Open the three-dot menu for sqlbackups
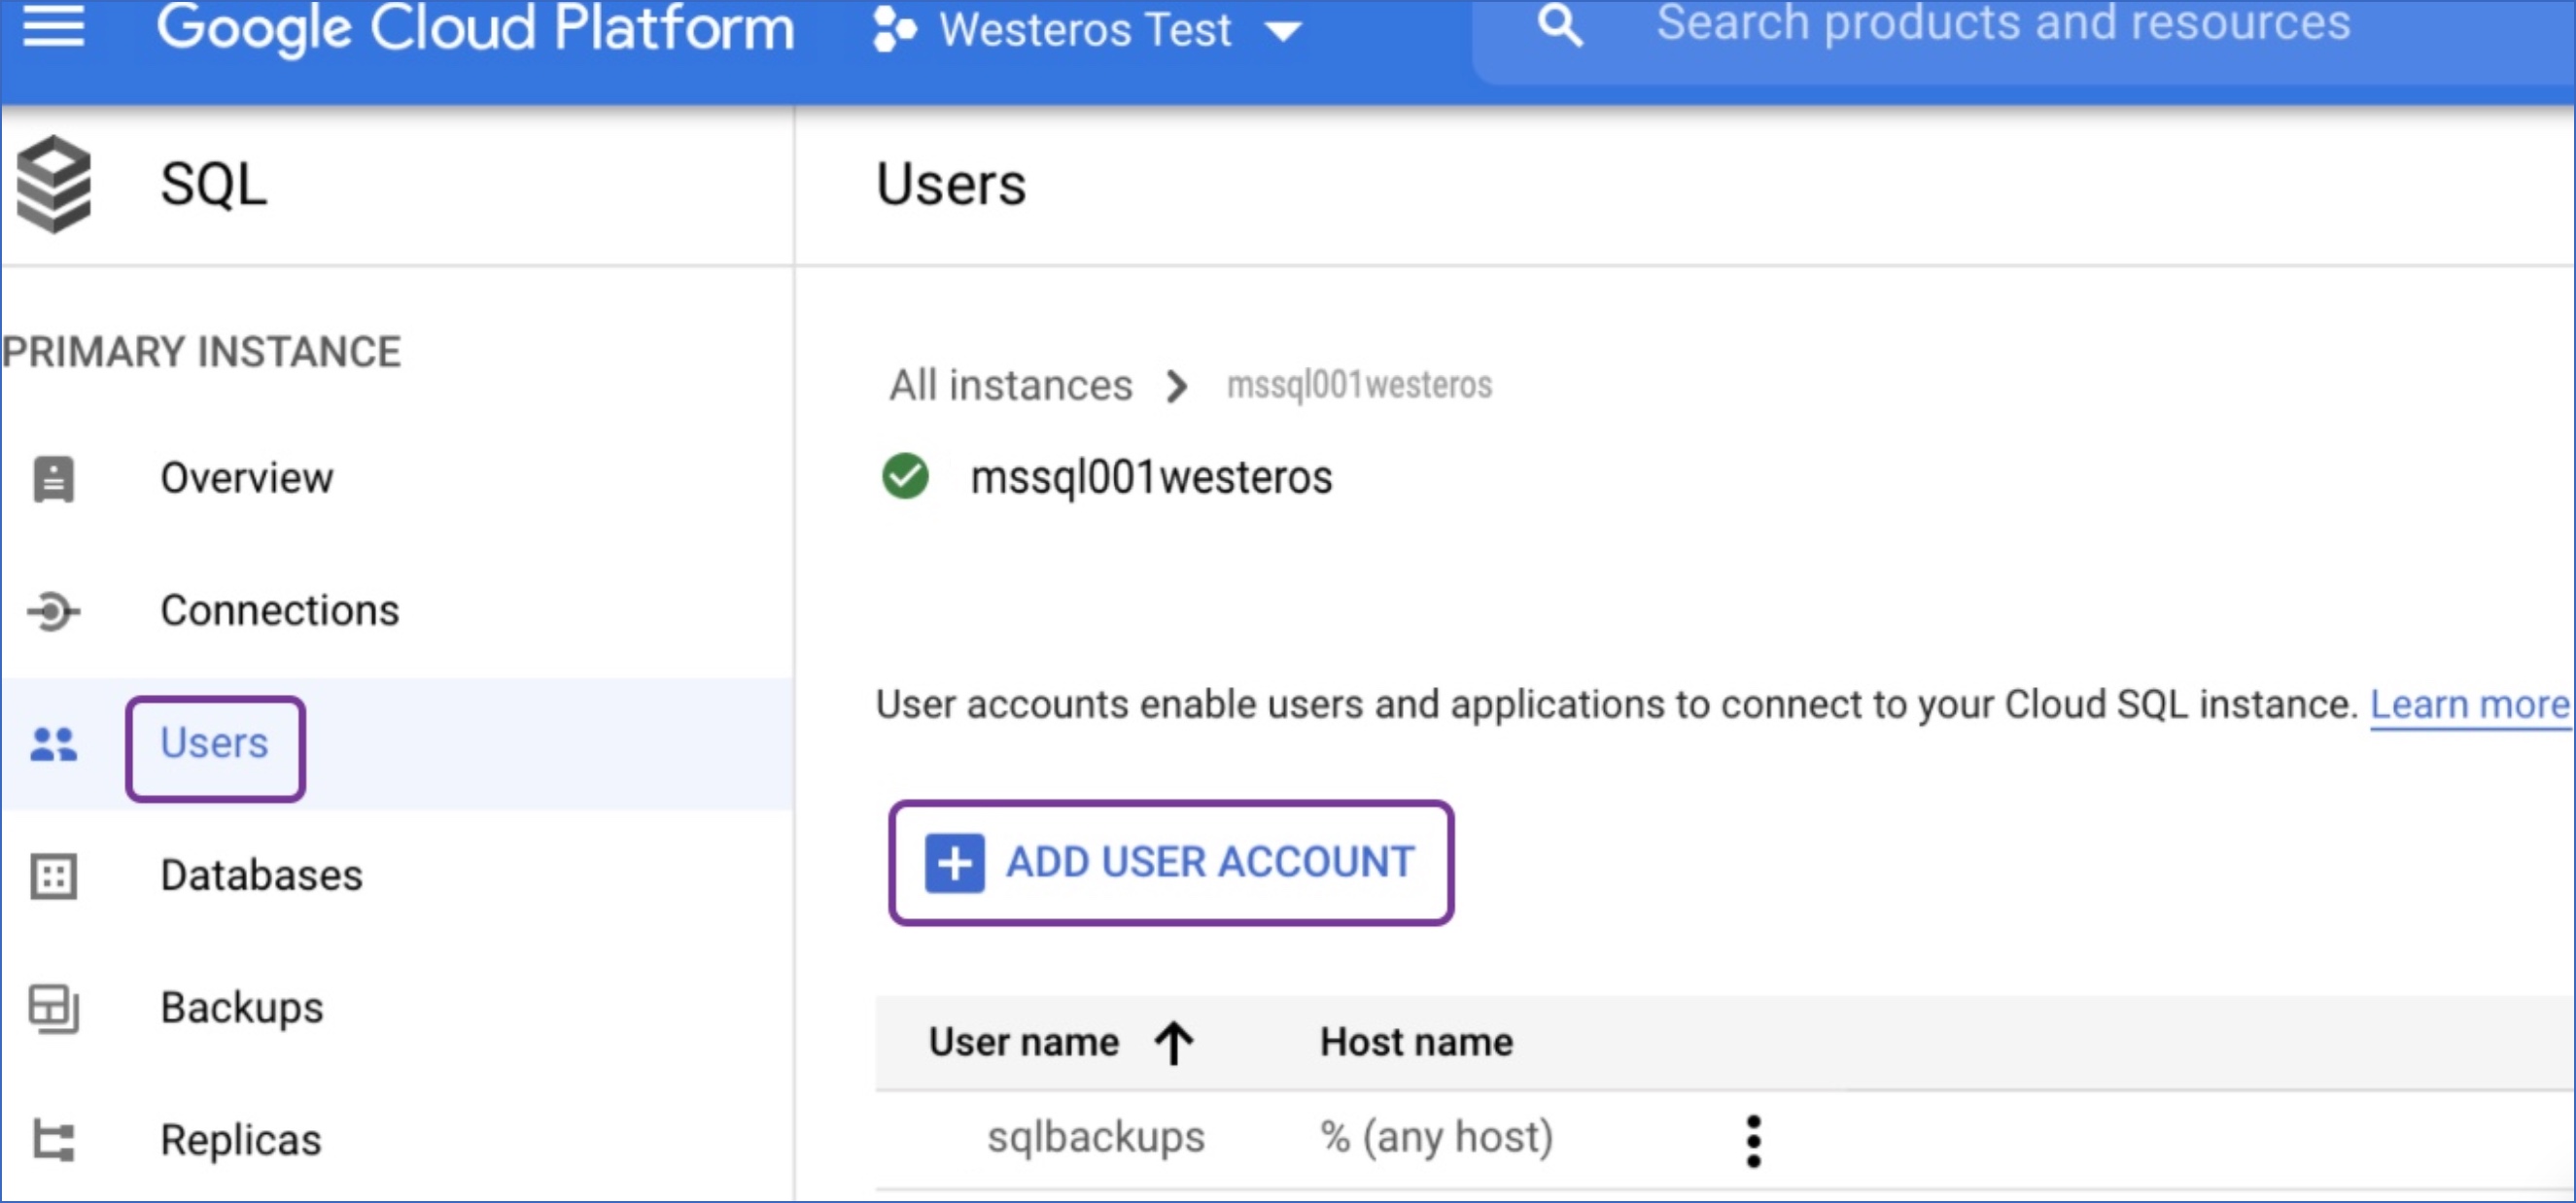This screenshot has height=1203, width=2576. click(x=1753, y=1141)
